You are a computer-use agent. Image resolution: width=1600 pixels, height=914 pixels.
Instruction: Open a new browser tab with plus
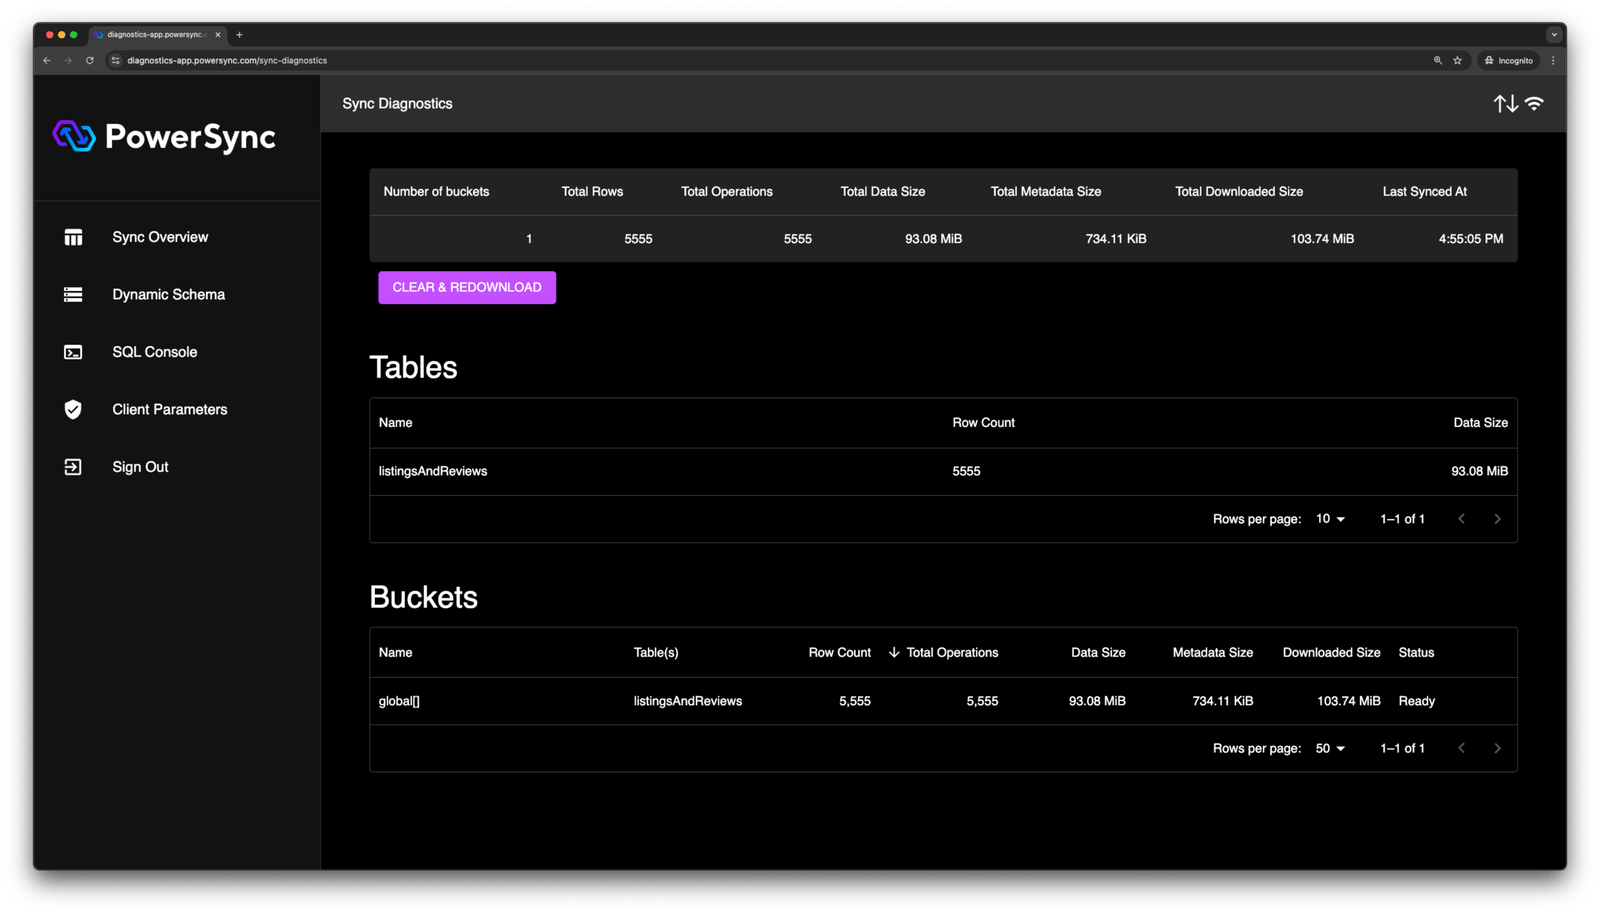(x=239, y=35)
